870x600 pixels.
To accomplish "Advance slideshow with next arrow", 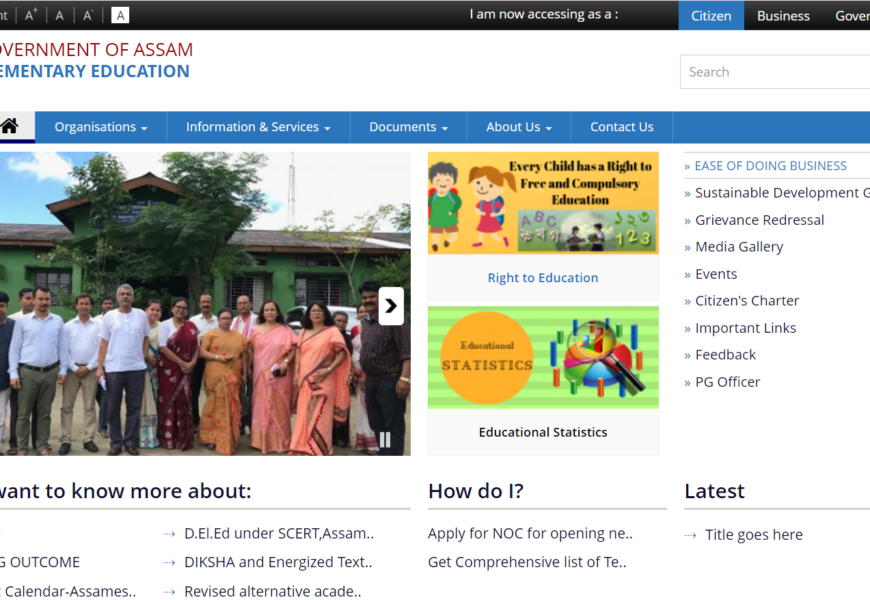I will pos(391,306).
